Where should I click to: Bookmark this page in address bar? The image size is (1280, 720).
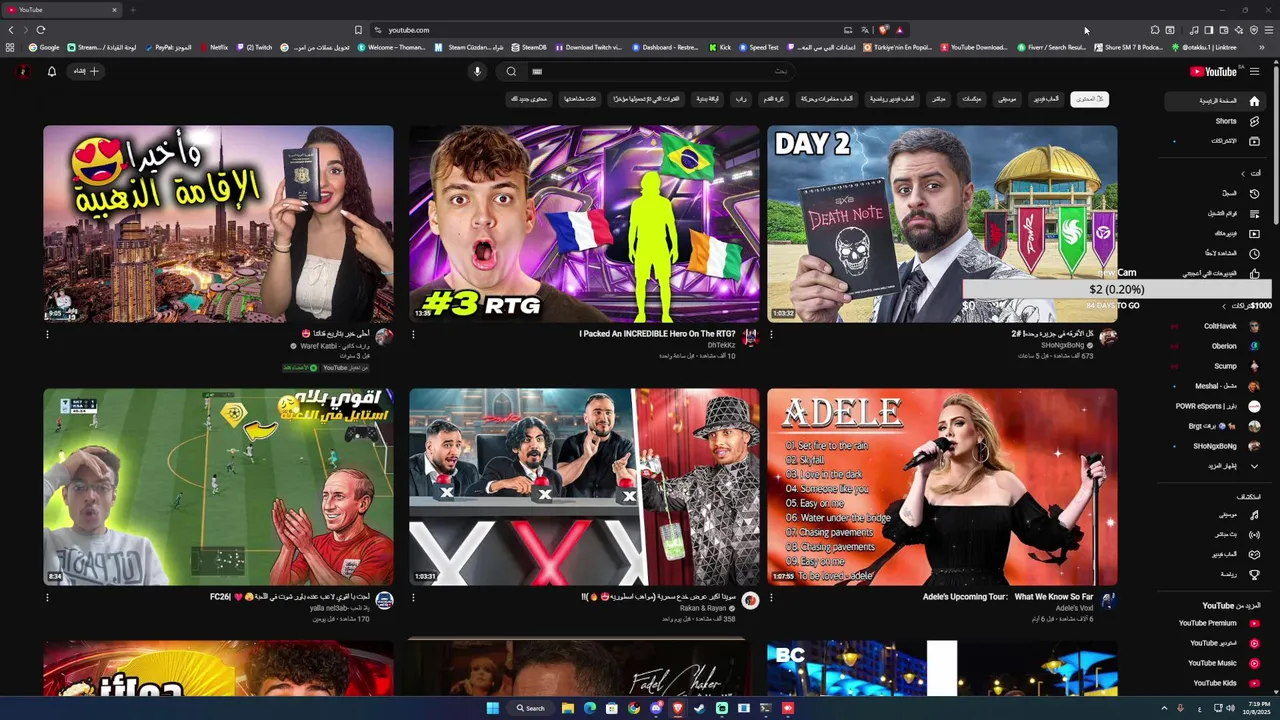click(358, 30)
